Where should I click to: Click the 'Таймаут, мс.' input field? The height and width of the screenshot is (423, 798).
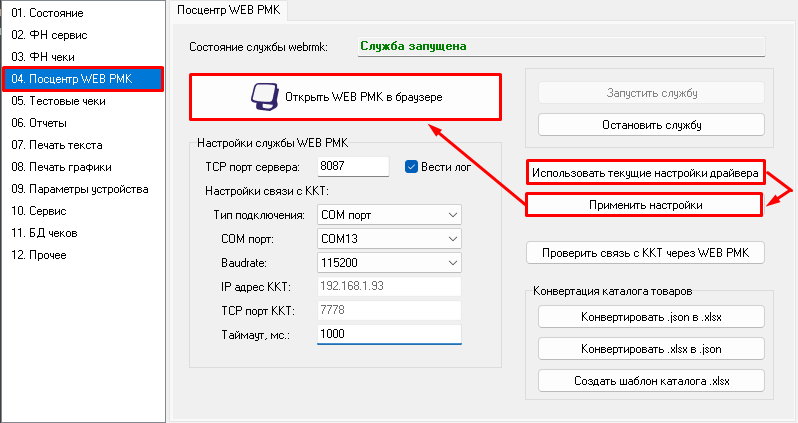[389, 335]
